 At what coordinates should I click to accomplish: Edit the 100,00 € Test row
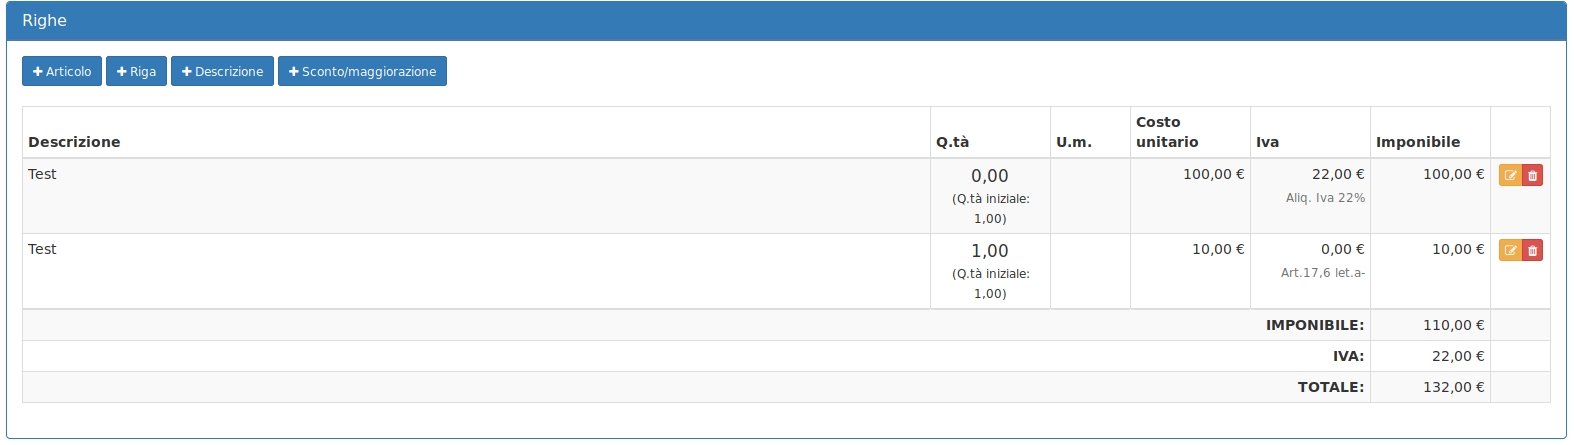[1510, 176]
